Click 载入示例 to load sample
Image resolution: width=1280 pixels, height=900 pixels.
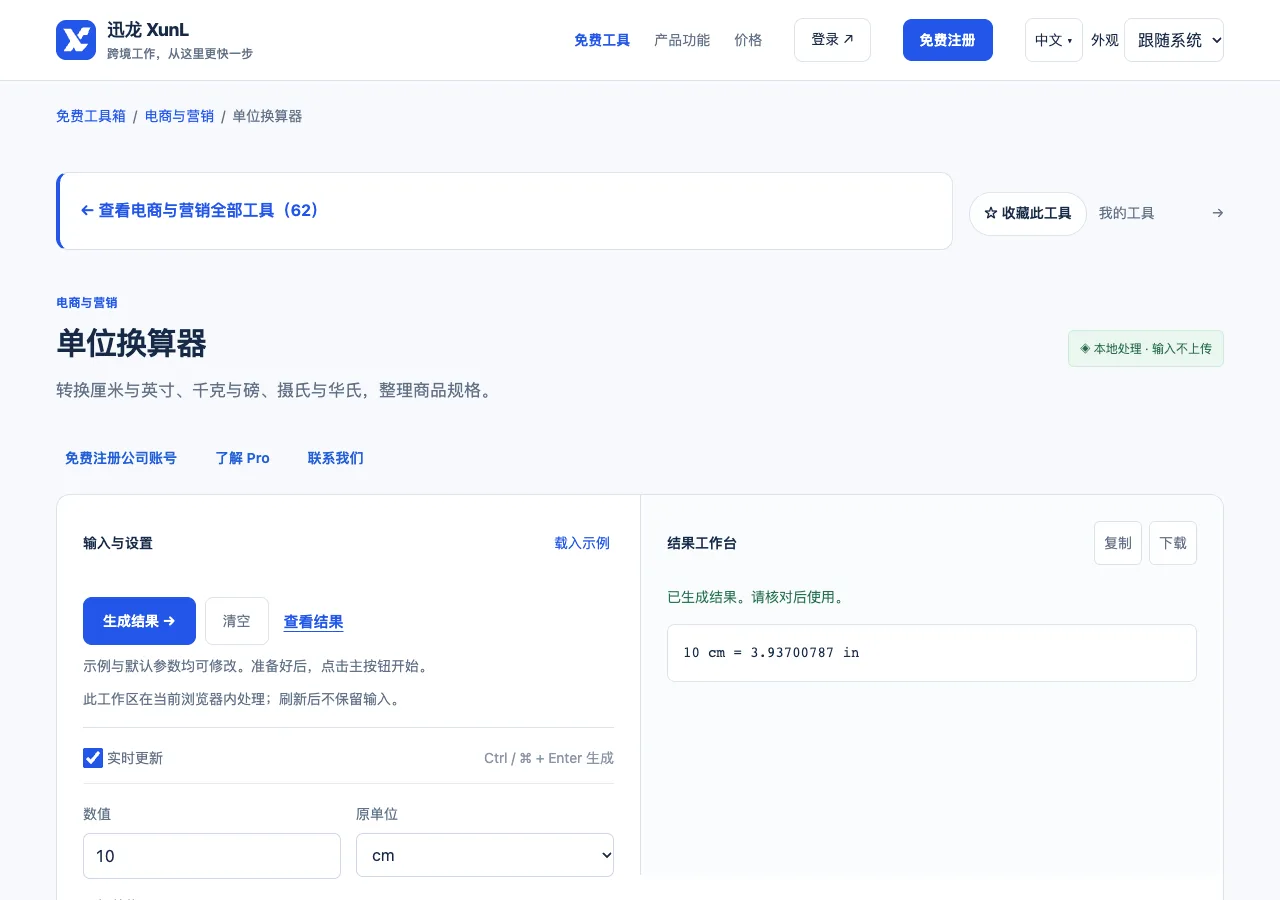pos(582,543)
